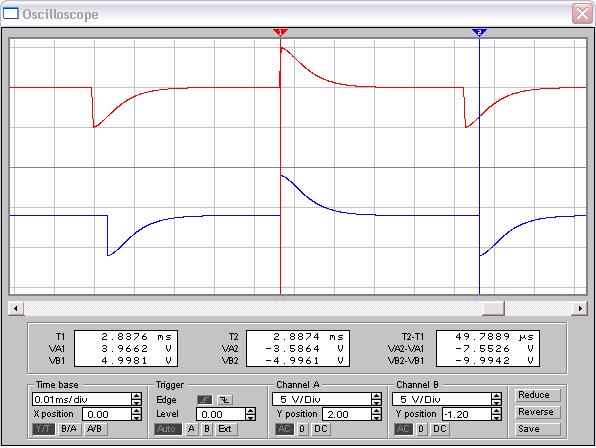Image resolution: width=596 pixels, height=448 pixels.
Task: Increase Channel A Y position
Action: (376, 411)
